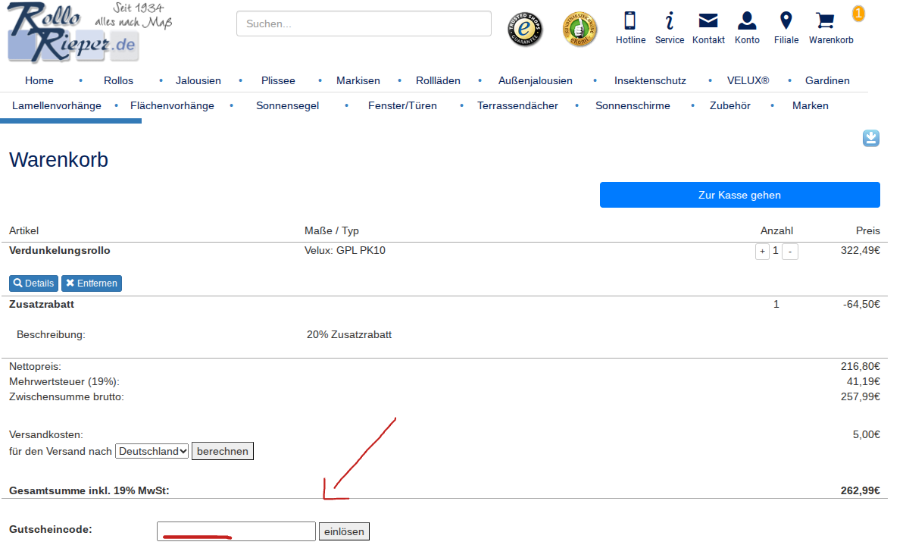Viewport: 906px width, 545px height.
Task: Click the Trusted Shops badge
Action: [x=525, y=29]
